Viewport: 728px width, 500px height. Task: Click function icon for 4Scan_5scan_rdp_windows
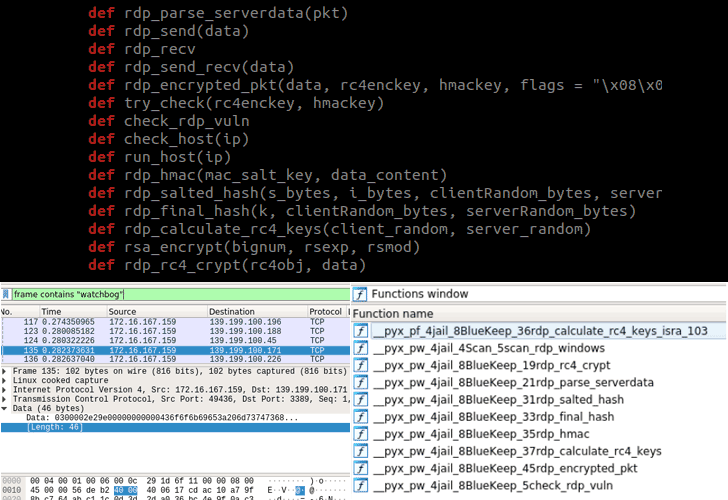tap(361, 348)
